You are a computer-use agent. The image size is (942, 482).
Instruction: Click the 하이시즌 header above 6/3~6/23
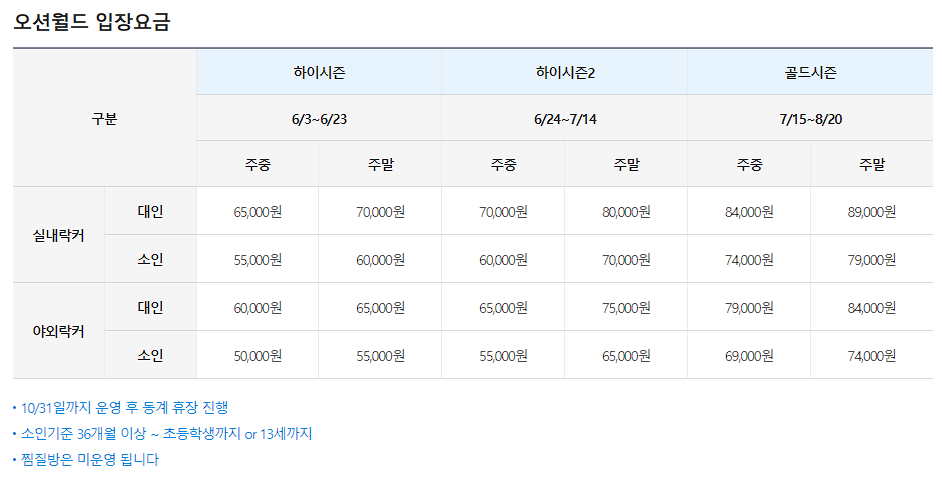[x=319, y=72]
